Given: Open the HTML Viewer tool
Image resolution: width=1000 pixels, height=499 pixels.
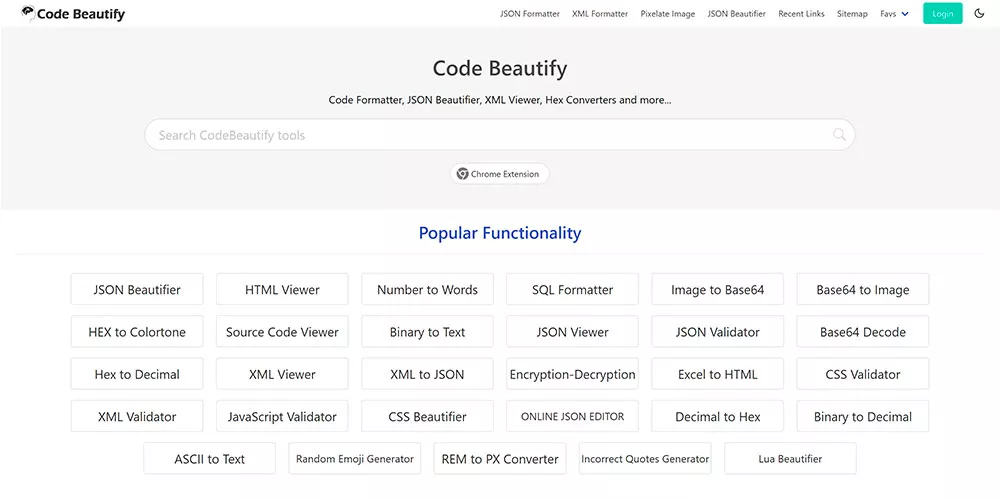Looking at the screenshot, I should point(283,289).
